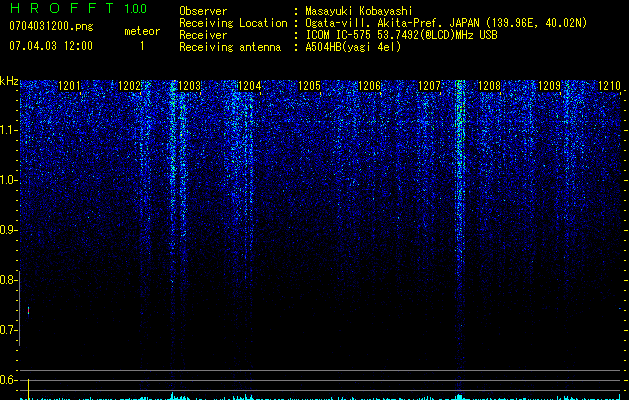The image size is (629, 400).
Task: Click the Receiving Location label
Action: coord(233,23)
